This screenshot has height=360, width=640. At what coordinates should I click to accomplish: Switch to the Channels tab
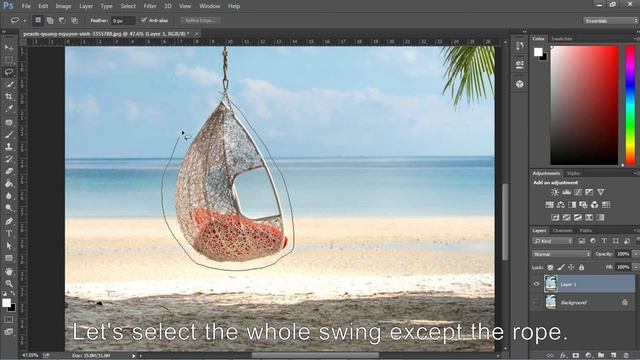(x=562, y=231)
